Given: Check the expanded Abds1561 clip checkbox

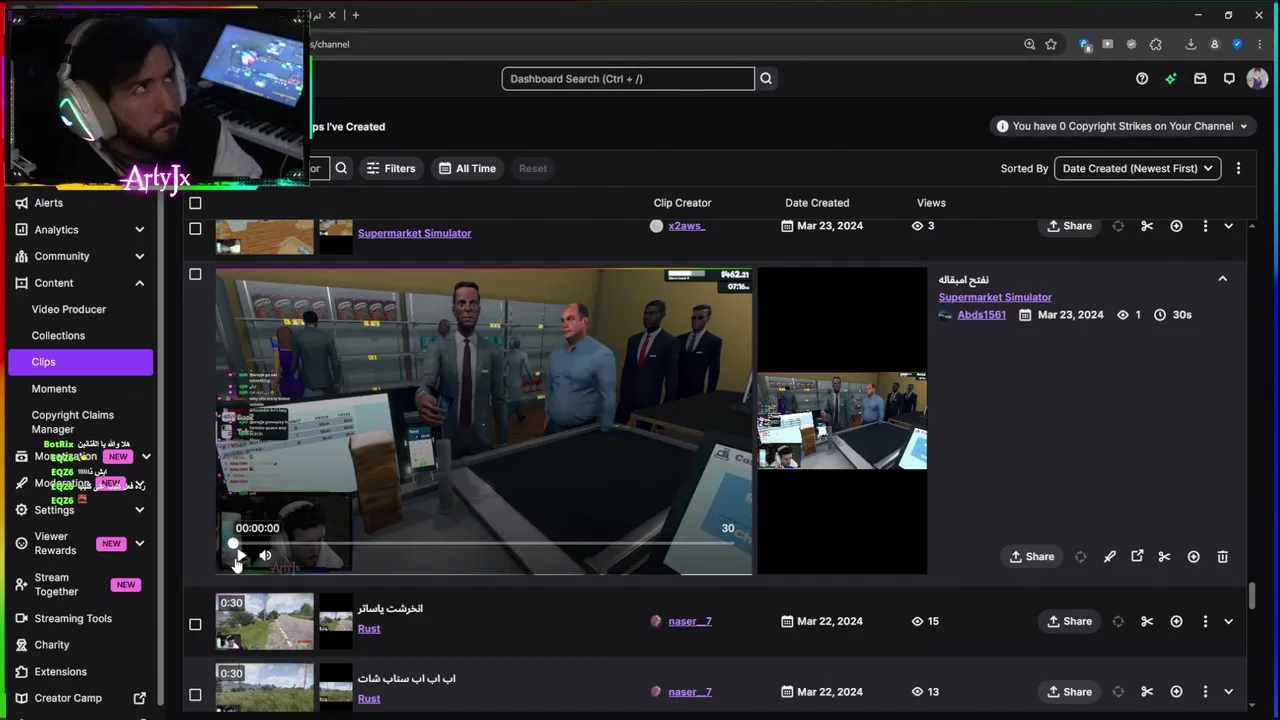Looking at the screenshot, I should 195,274.
